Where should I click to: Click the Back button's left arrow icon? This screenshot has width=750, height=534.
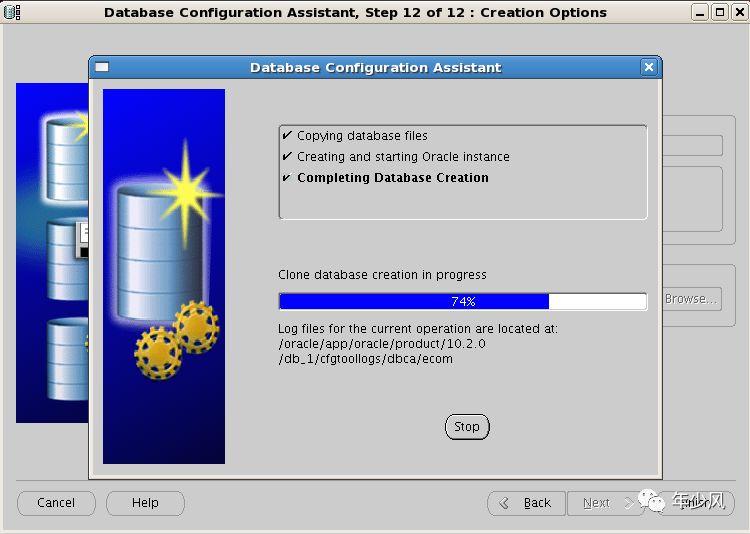pos(504,503)
